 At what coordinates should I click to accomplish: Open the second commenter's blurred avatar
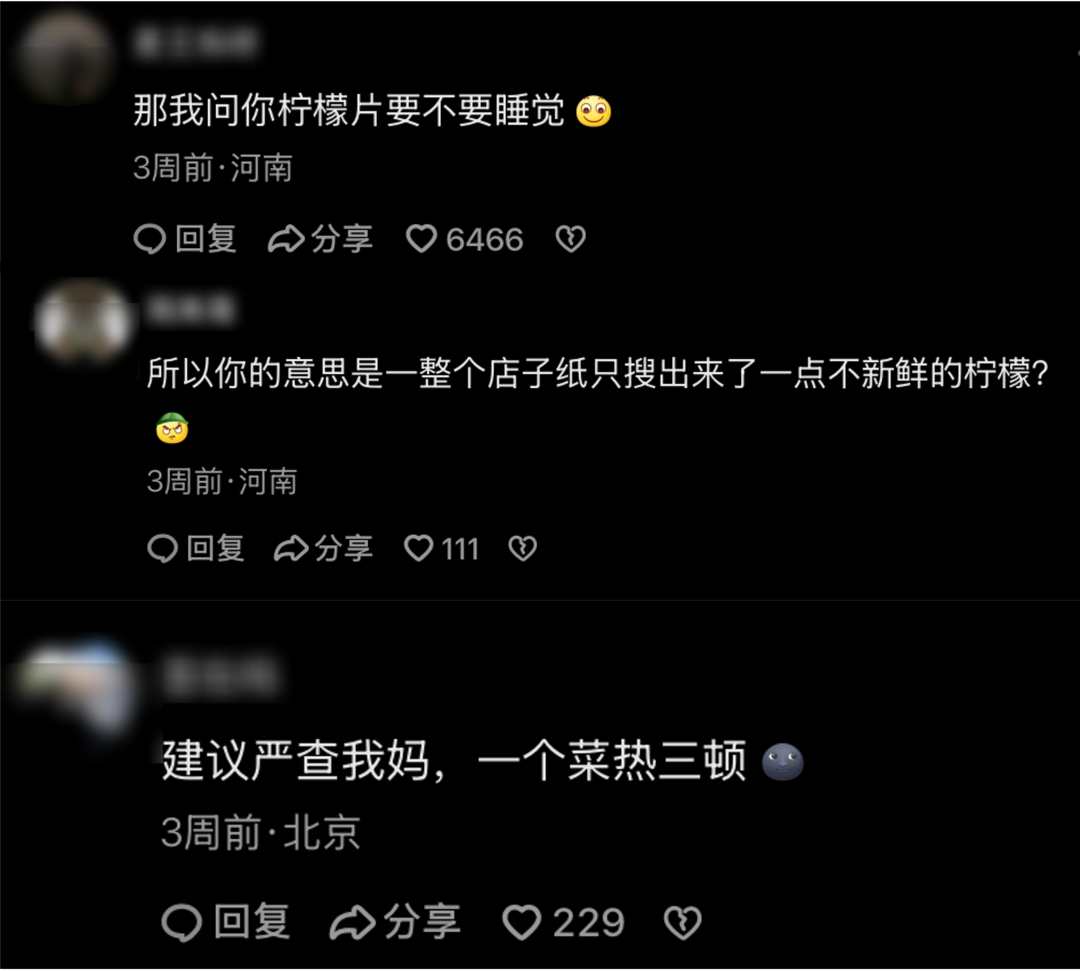pos(83,322)
